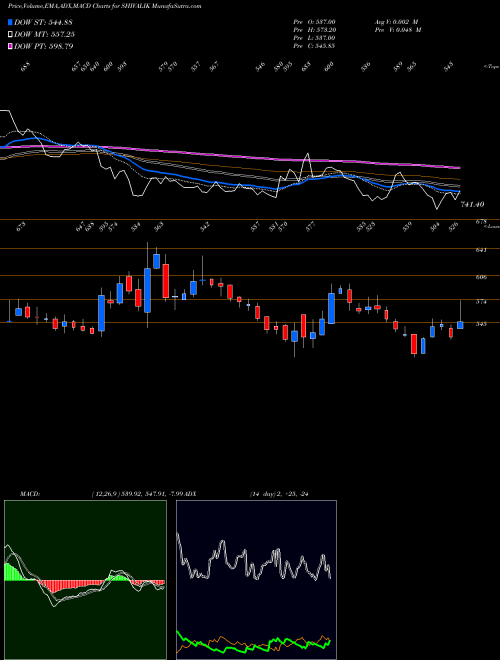Image resolution: width=500 pixels, height=660 pixels.
Task: Click the 574 price axis label
Action: (481, 301)
